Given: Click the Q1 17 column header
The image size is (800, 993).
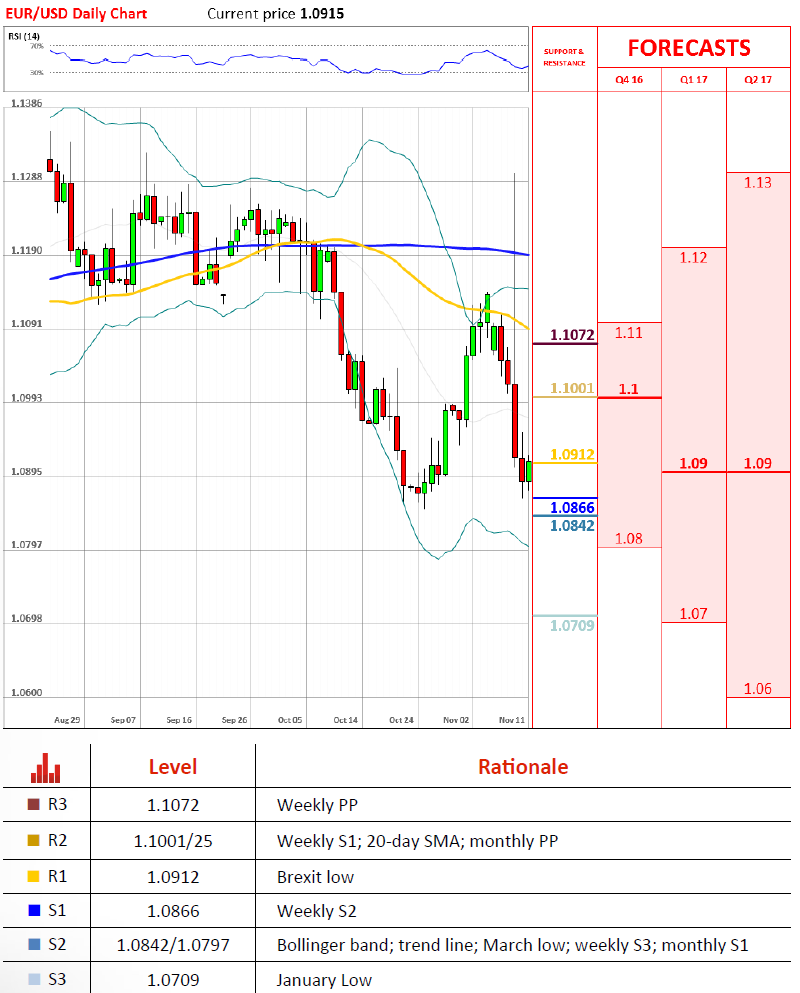Looking at the screenshot, I should tap(694, 80).
